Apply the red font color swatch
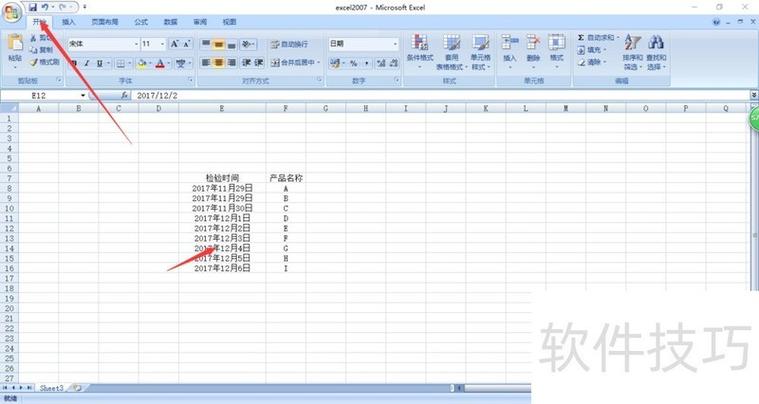Image resolution: width=759 pixels, height=404 pixels. point(160,63)
